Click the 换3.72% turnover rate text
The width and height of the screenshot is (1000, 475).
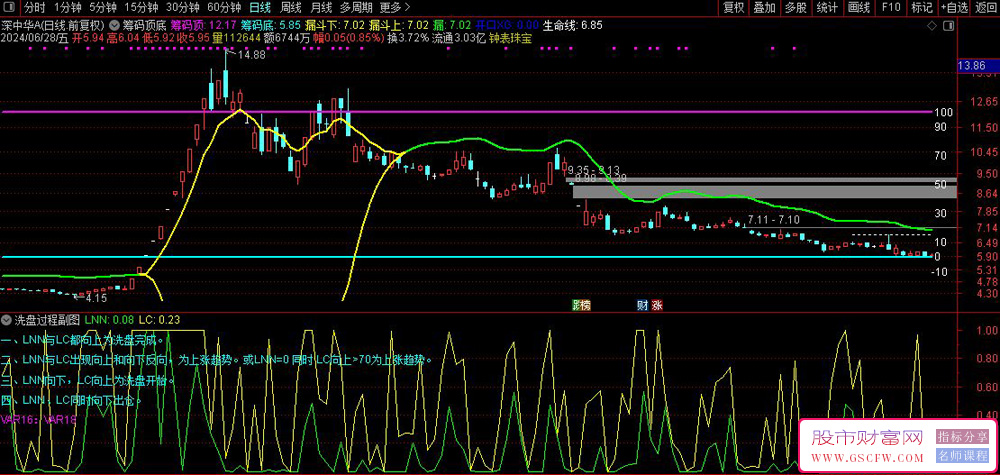pyautogui.click(x=408, y=38)
